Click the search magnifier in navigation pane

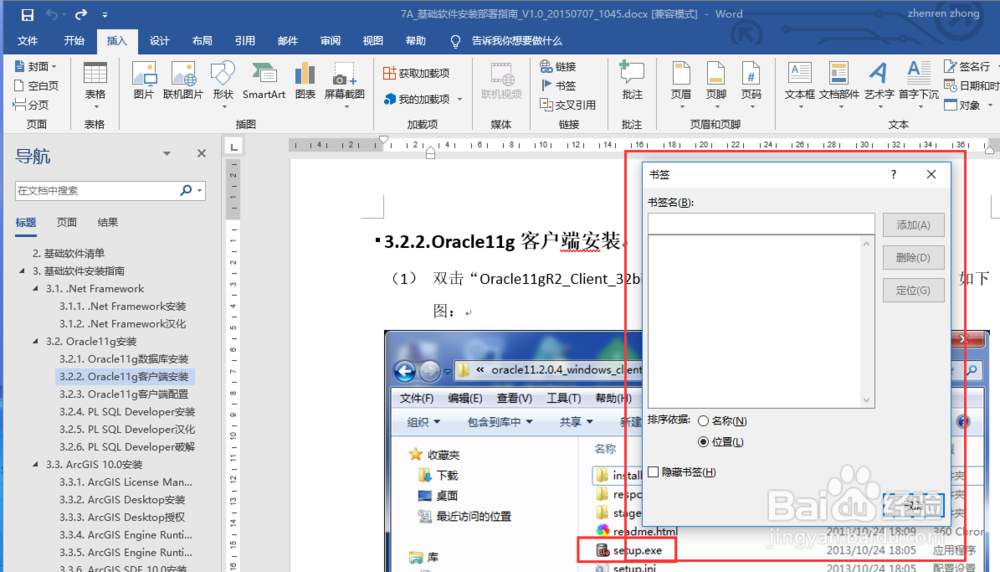point(186,190)
